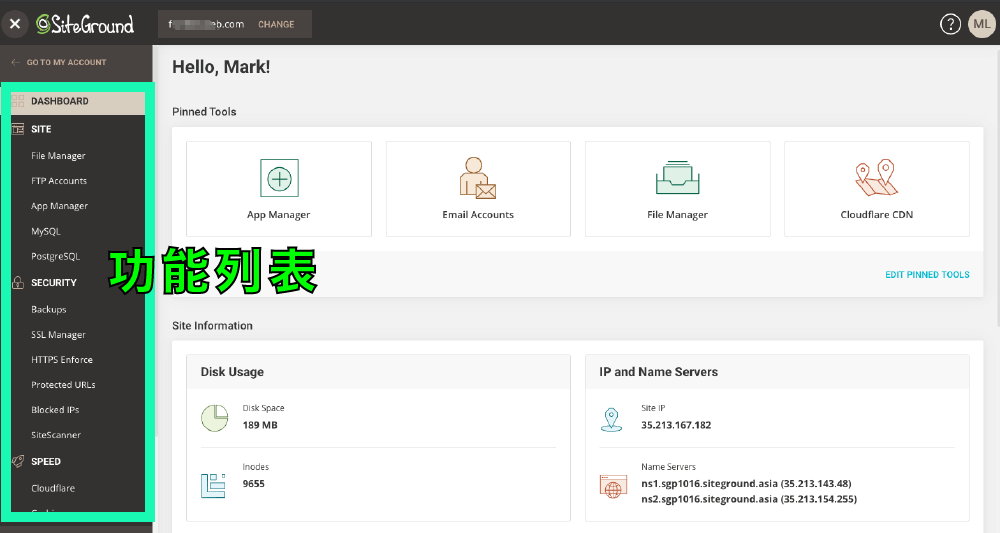Open MySQL in the sidebar

pyautogui.click(x=46, y=231)
